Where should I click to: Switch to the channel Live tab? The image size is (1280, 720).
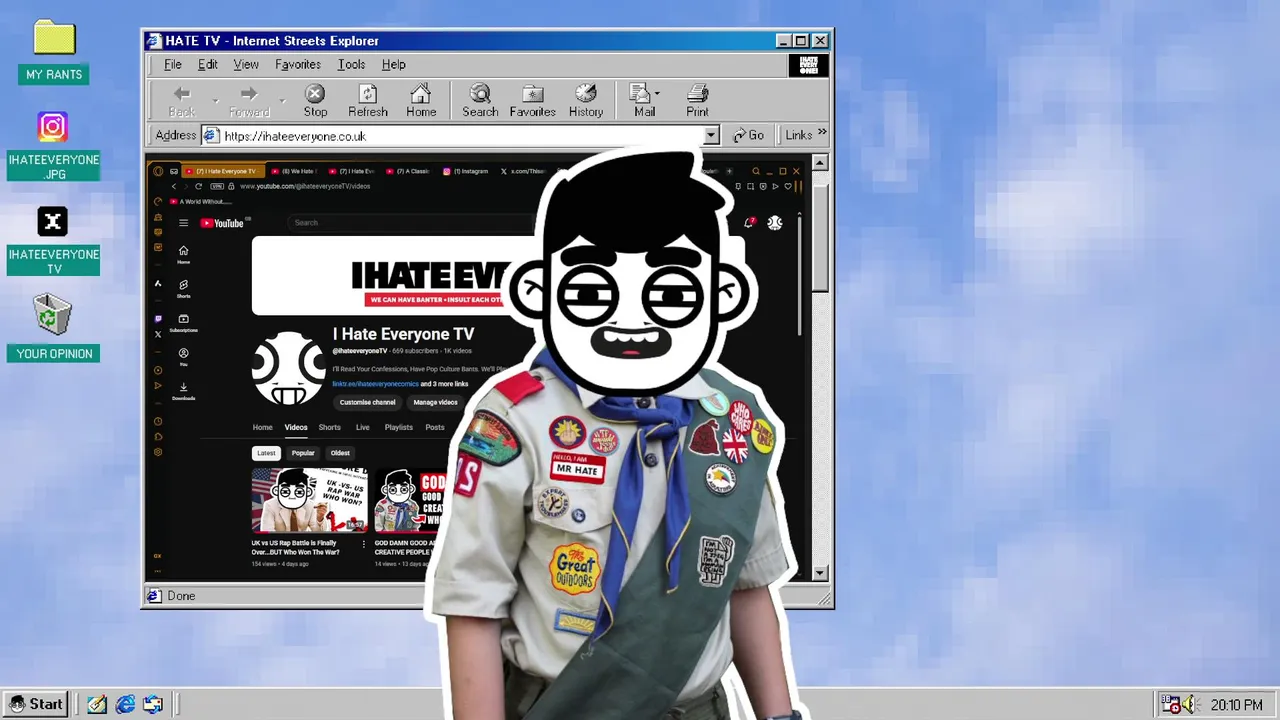point(363,427)
